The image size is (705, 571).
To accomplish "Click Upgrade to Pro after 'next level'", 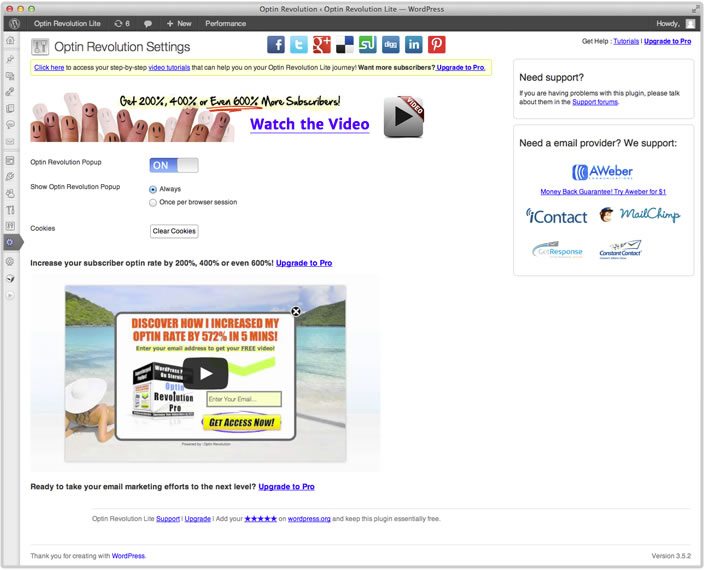I will tap(286, 486).
